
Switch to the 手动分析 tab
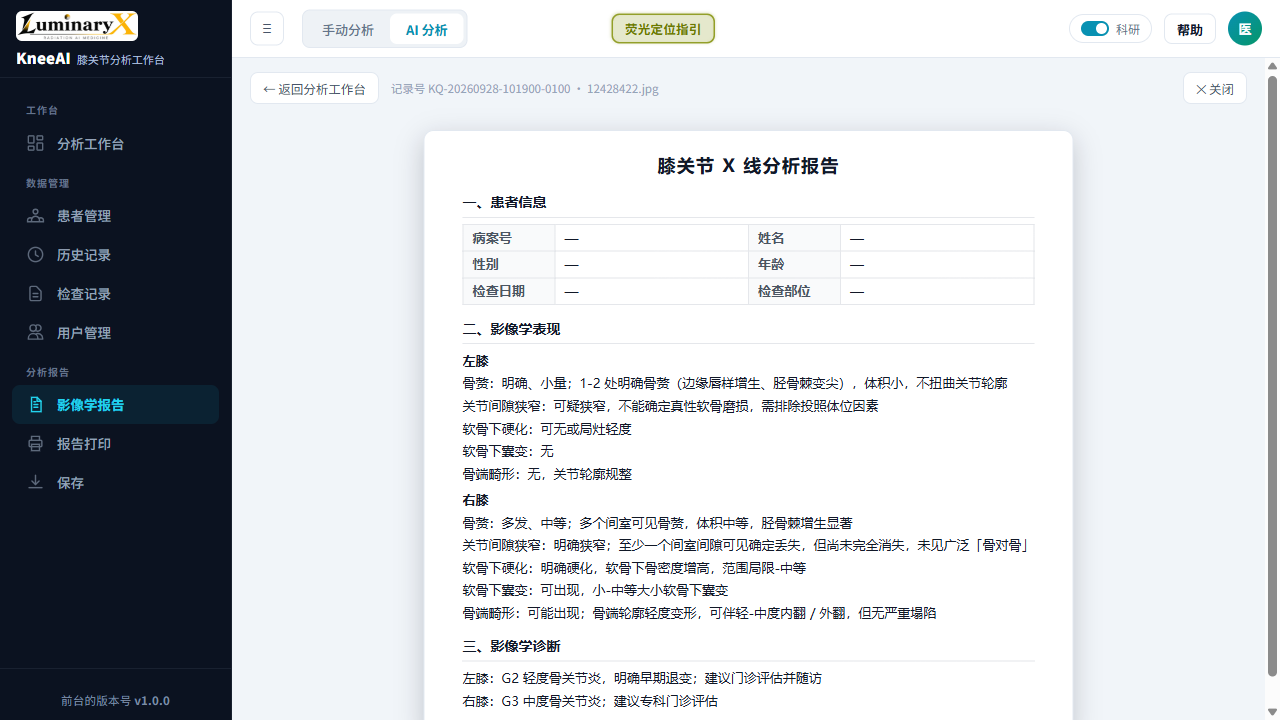348,30
